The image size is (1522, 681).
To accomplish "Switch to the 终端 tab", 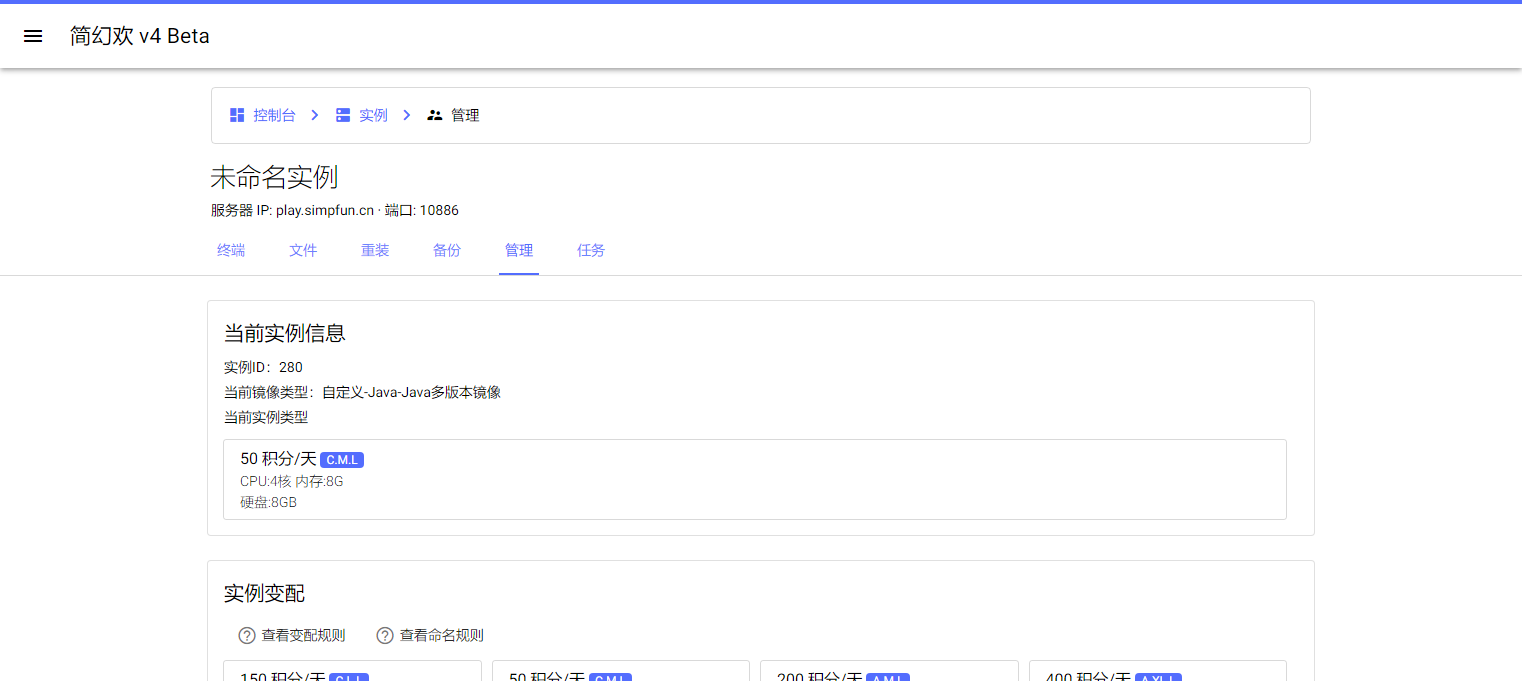I will point(231,251).
